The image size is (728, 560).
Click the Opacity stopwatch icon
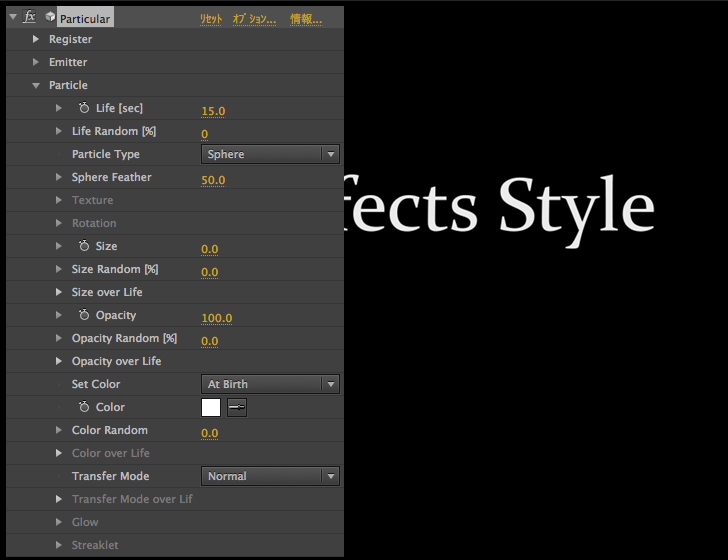click(x=84, y=315)
